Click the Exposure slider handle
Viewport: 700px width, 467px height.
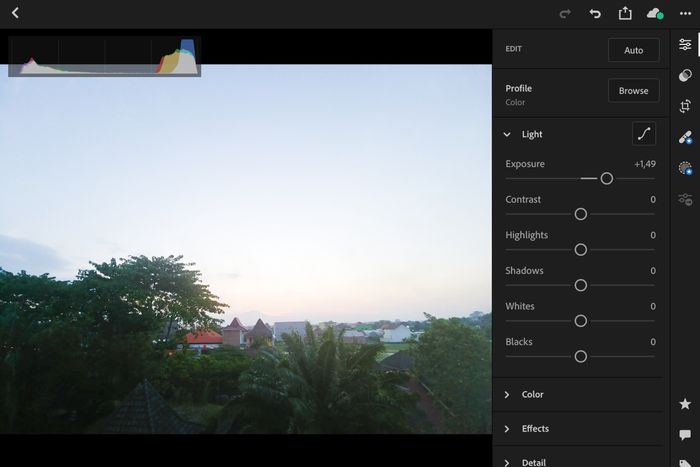606,179
